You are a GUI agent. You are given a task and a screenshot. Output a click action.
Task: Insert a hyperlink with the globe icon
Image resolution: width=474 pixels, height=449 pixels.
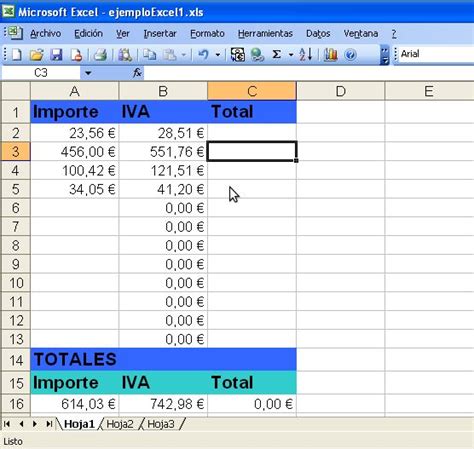(257, 54)
